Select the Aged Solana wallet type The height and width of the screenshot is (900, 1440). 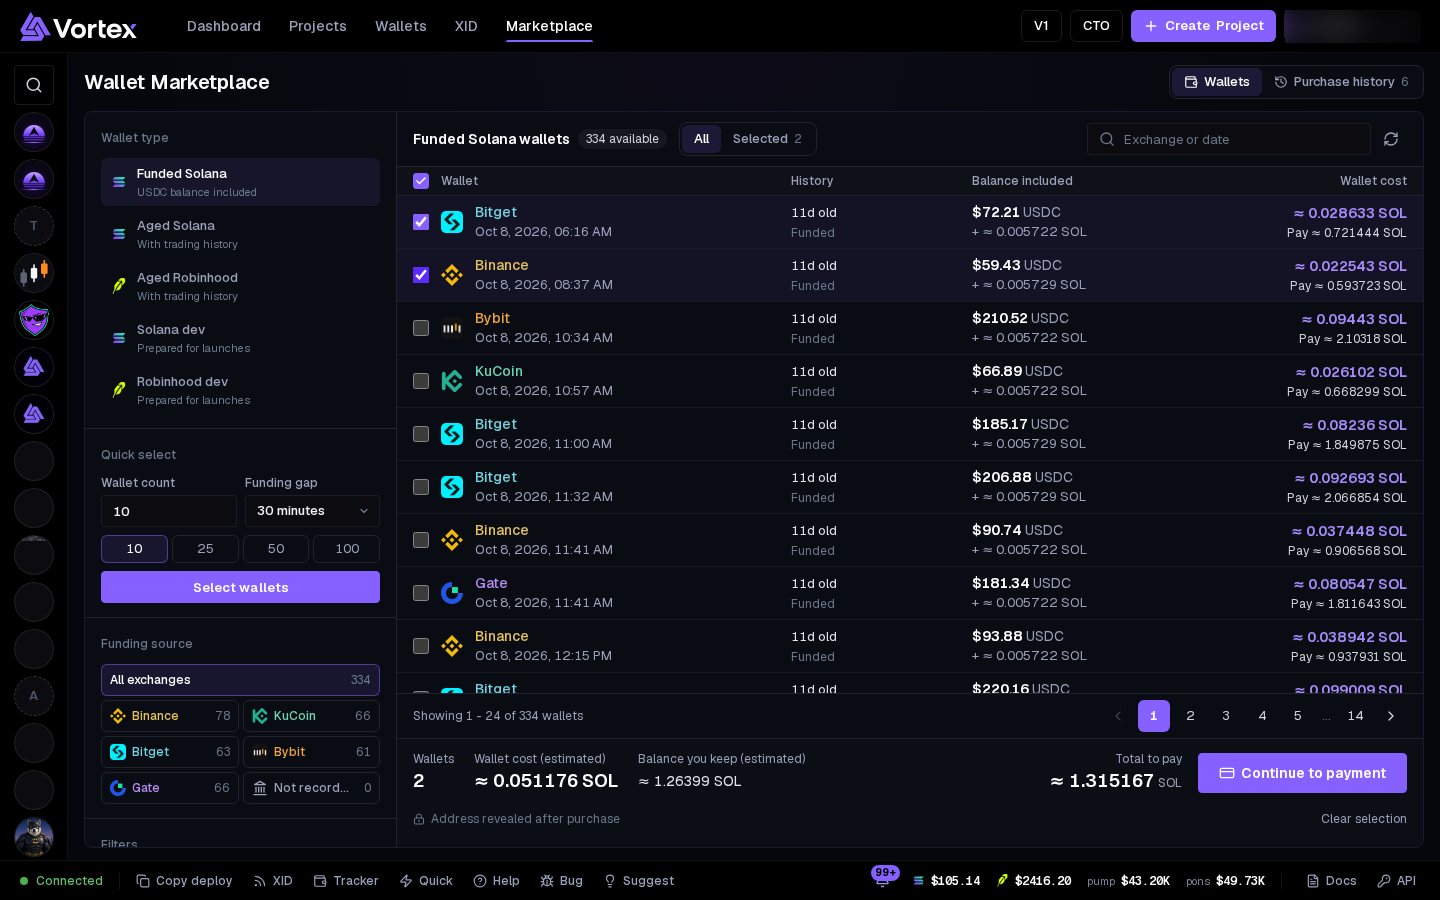[x=240, y=234]
